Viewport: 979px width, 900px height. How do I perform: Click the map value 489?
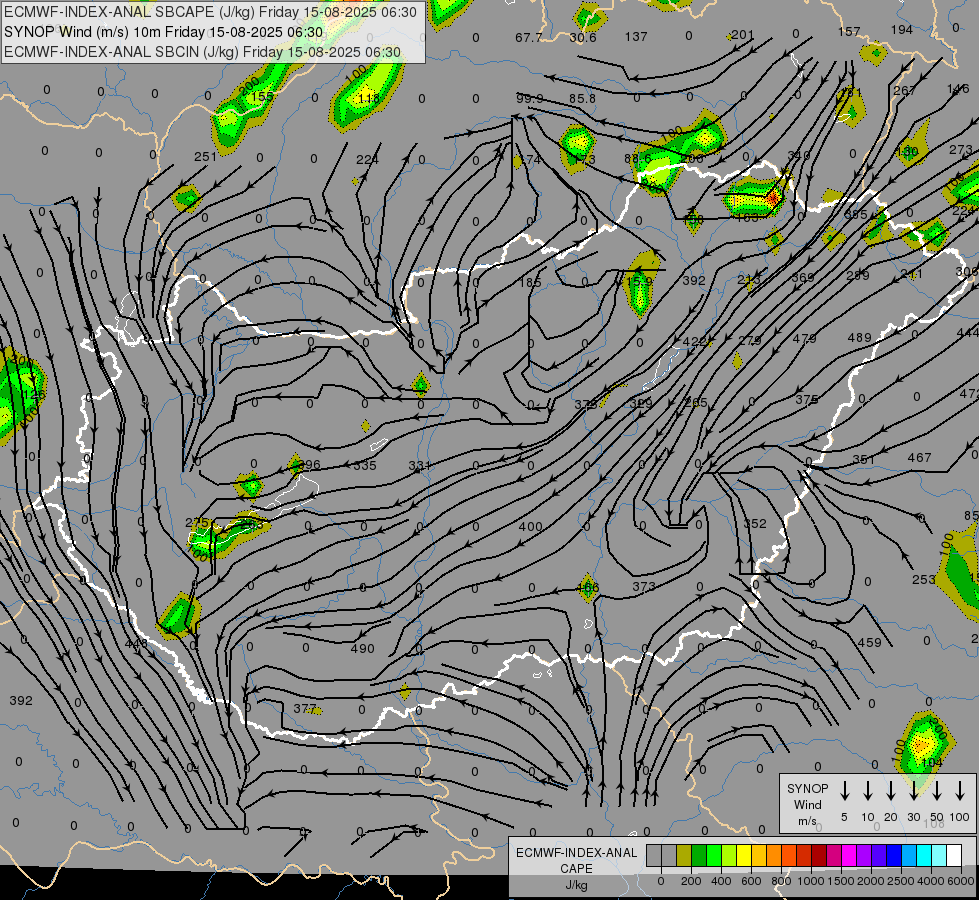tap(859, 337)
